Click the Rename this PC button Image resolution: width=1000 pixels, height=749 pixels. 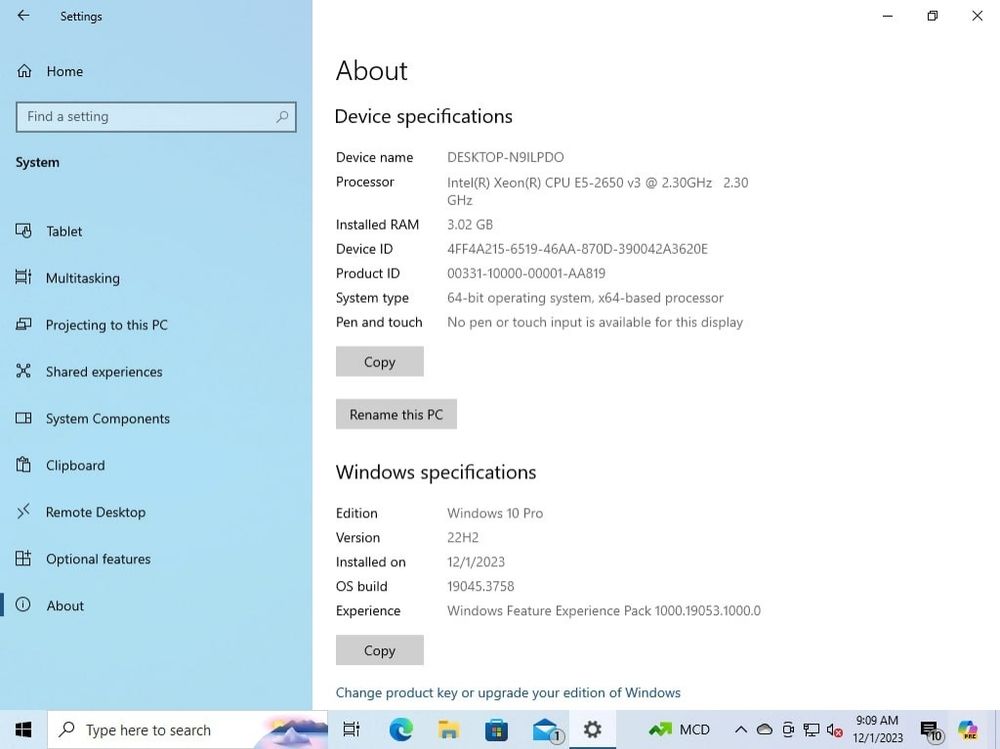tap(396, 415)
